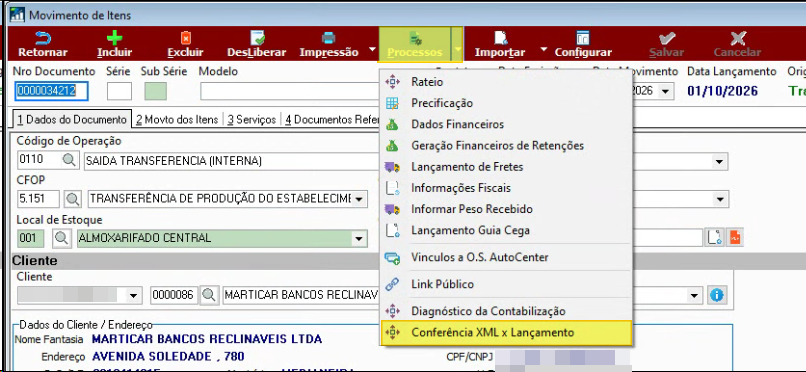The height and width of the screenshot is (372, 806).
Task: Click the MARTICAR BANCOS client name field
Action: (301, 295)
